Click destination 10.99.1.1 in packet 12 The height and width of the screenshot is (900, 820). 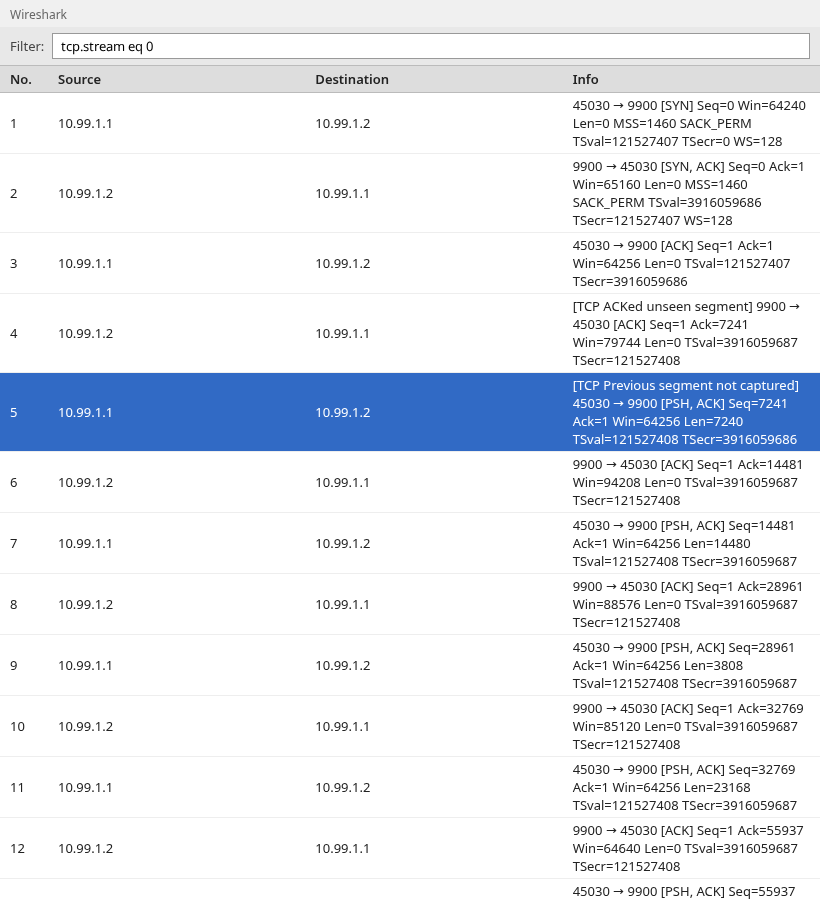coord(342,848)
